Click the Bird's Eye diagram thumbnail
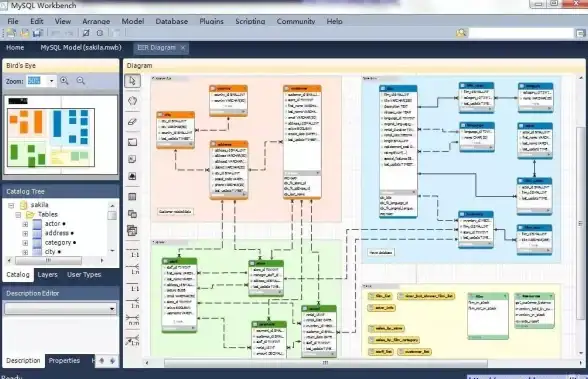 pyautogui.click(x=61, y=135)
